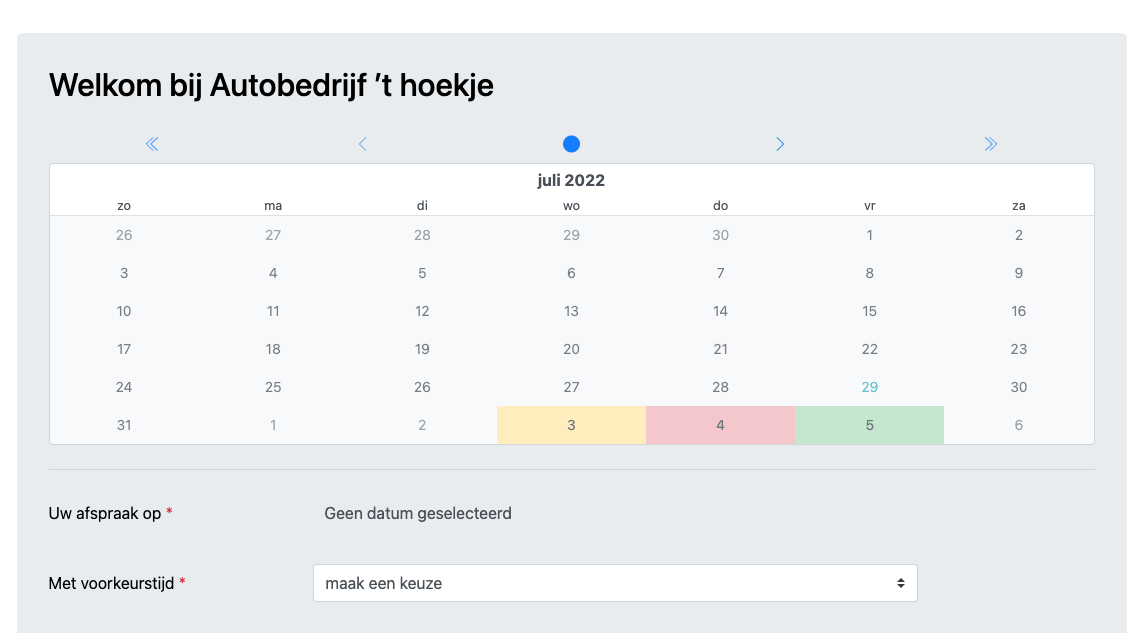The height and width of the screenshot is (633, 1132).
Task: Select the red-highlighted date 4
Action: tap(720, 425)
